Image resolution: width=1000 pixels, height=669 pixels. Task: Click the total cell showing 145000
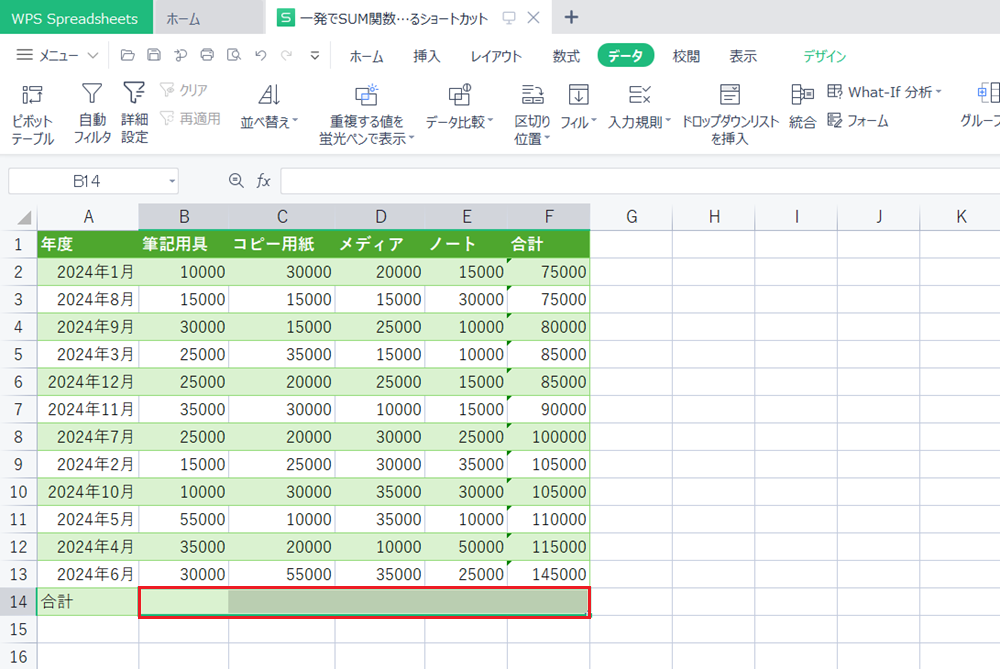549,574
